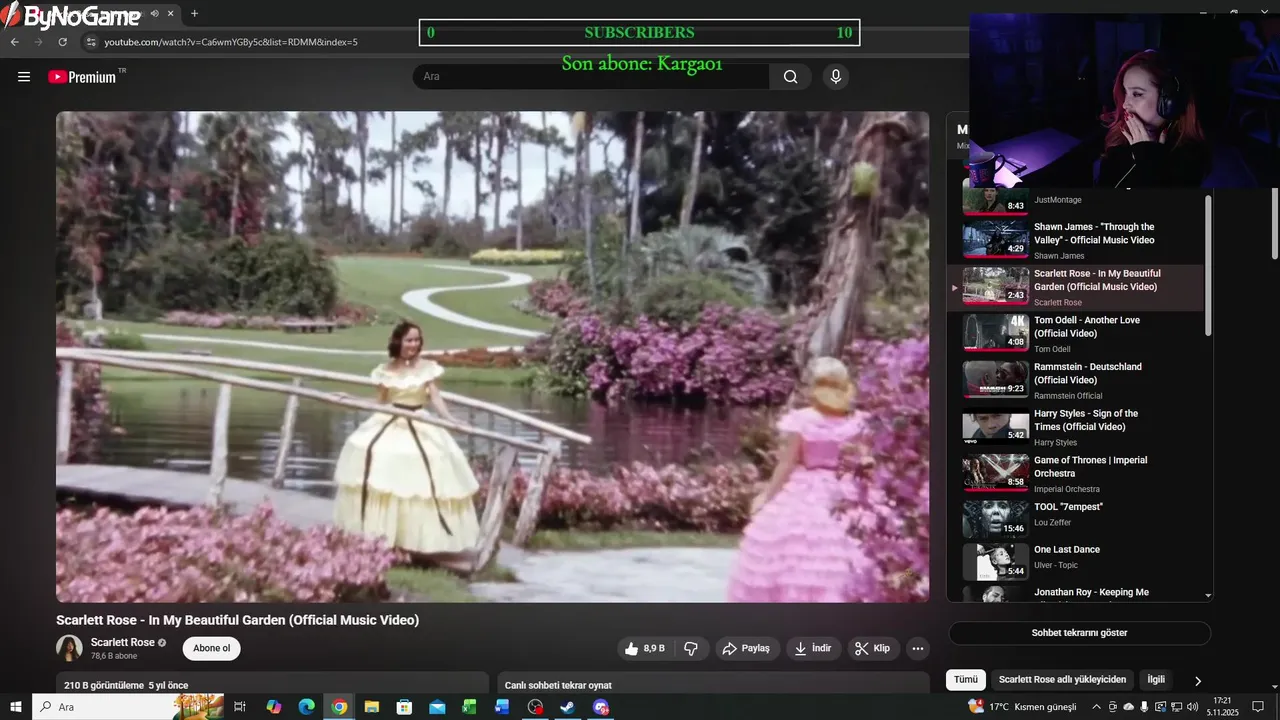Select the Tümü filter chip
Screen dimensions: 1280x720
click(965, 679)
